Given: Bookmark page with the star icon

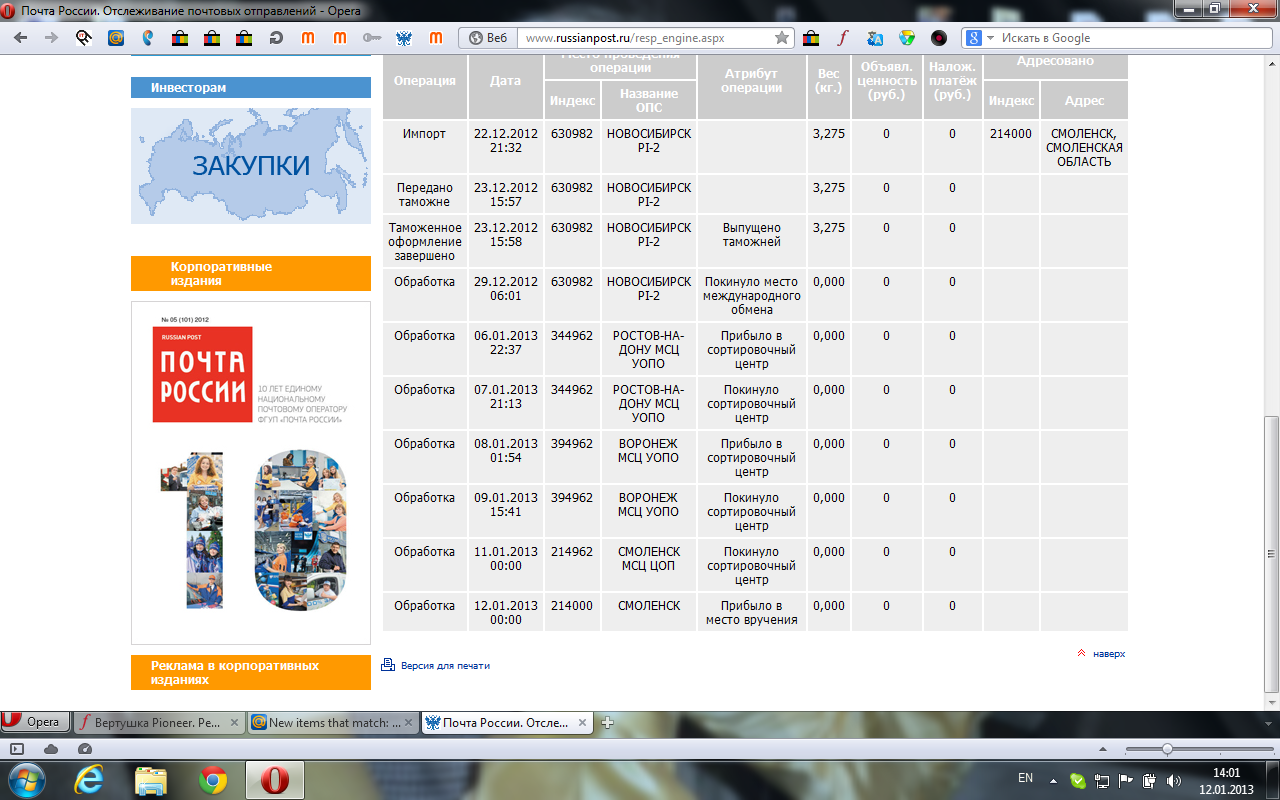Looking at the screenshot, I should [782, 38].
